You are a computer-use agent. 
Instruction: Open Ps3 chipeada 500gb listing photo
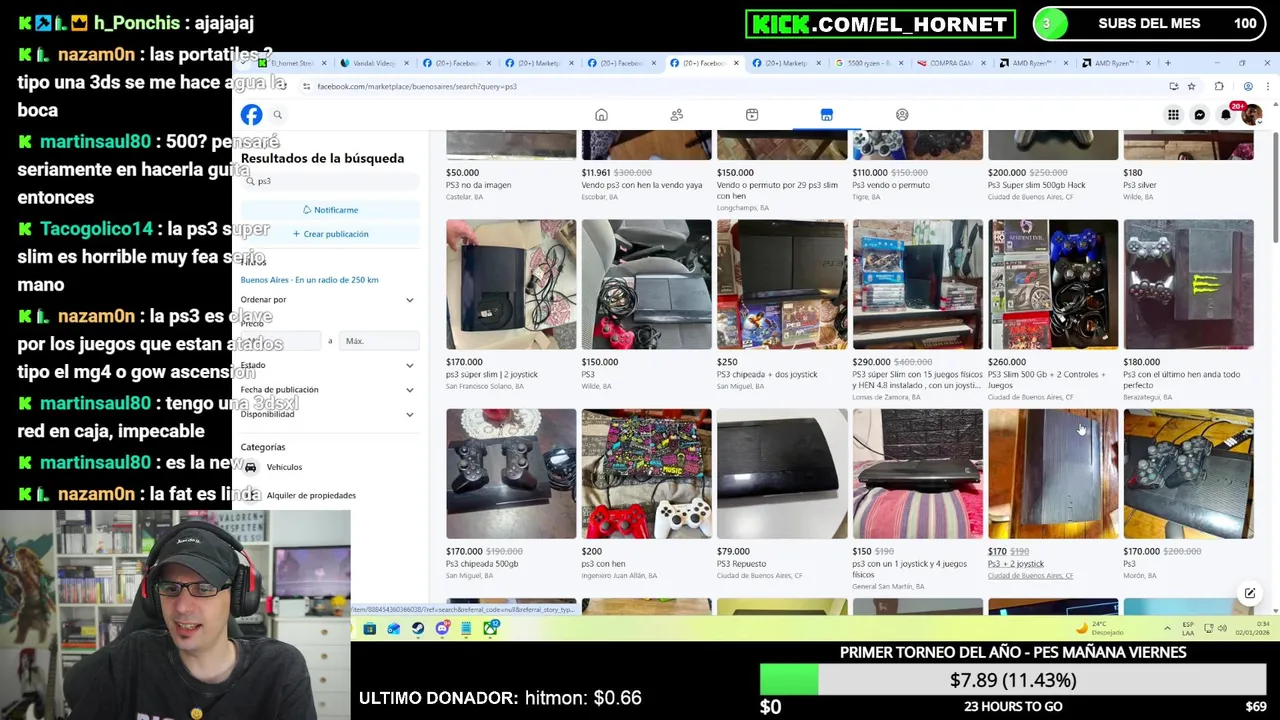point(511,473)
